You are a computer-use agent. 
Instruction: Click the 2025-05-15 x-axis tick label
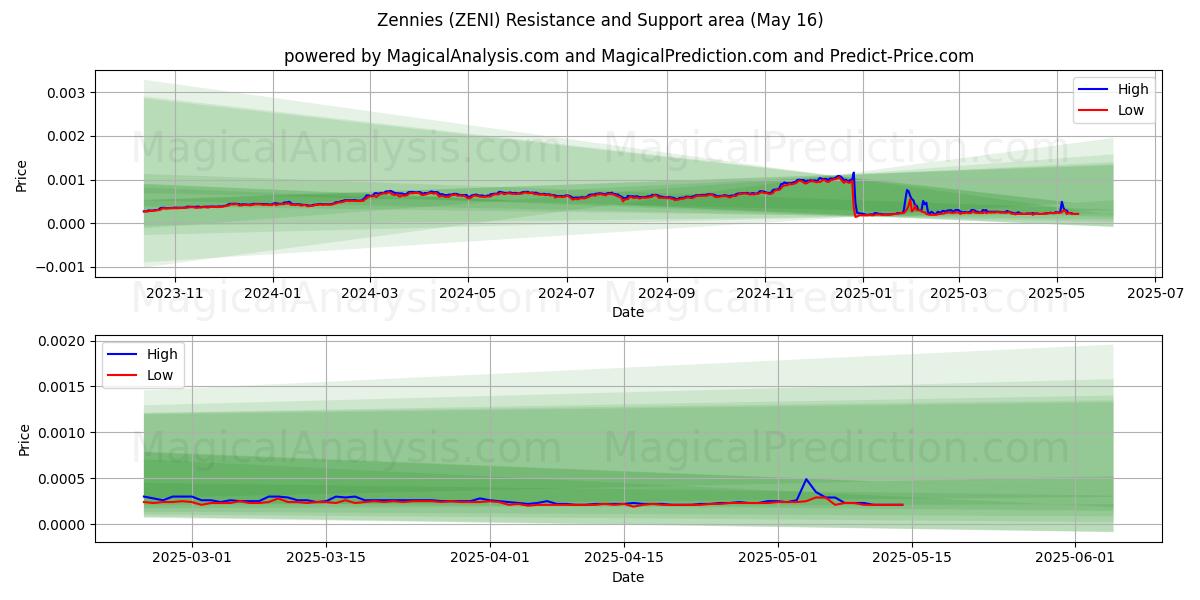911,559
